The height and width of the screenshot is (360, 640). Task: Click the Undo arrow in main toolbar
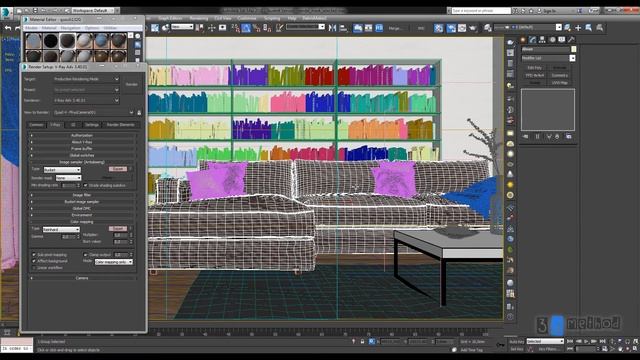click(8, 28)
